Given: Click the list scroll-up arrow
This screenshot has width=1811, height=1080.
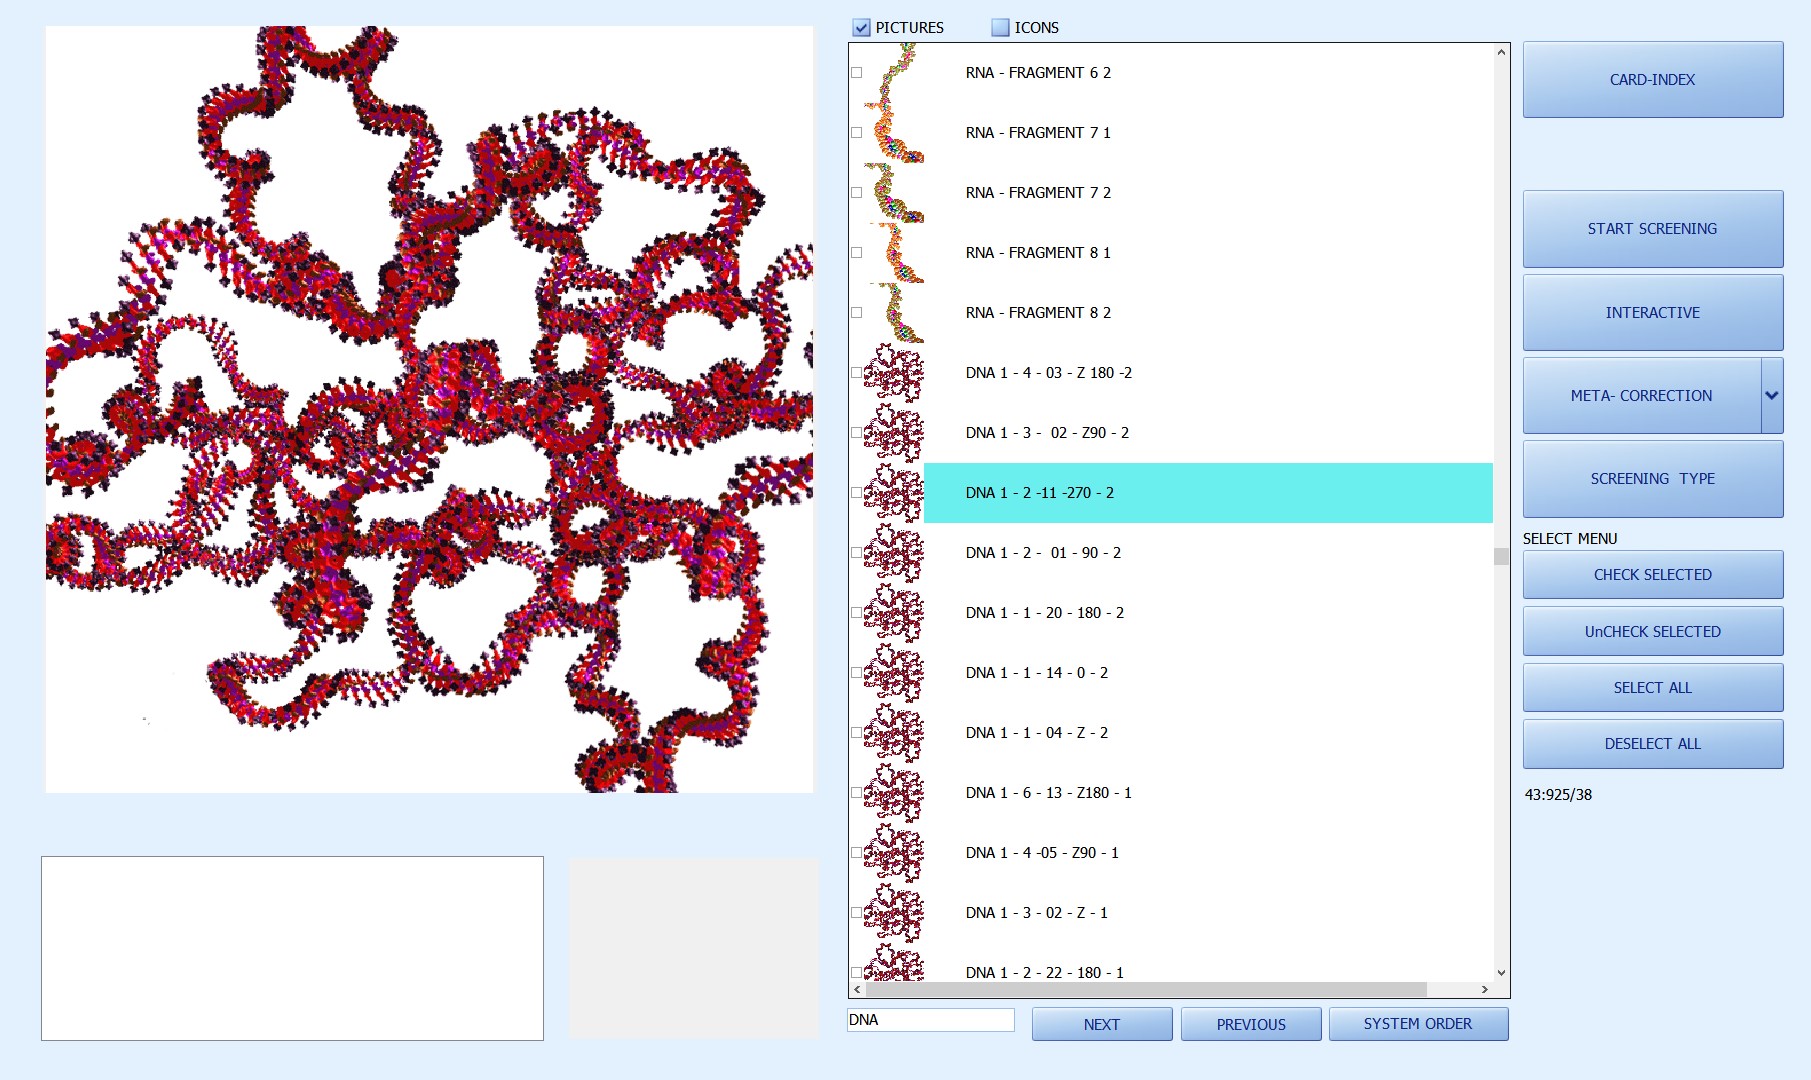Looking at the screenshot, I should 1501,52.
